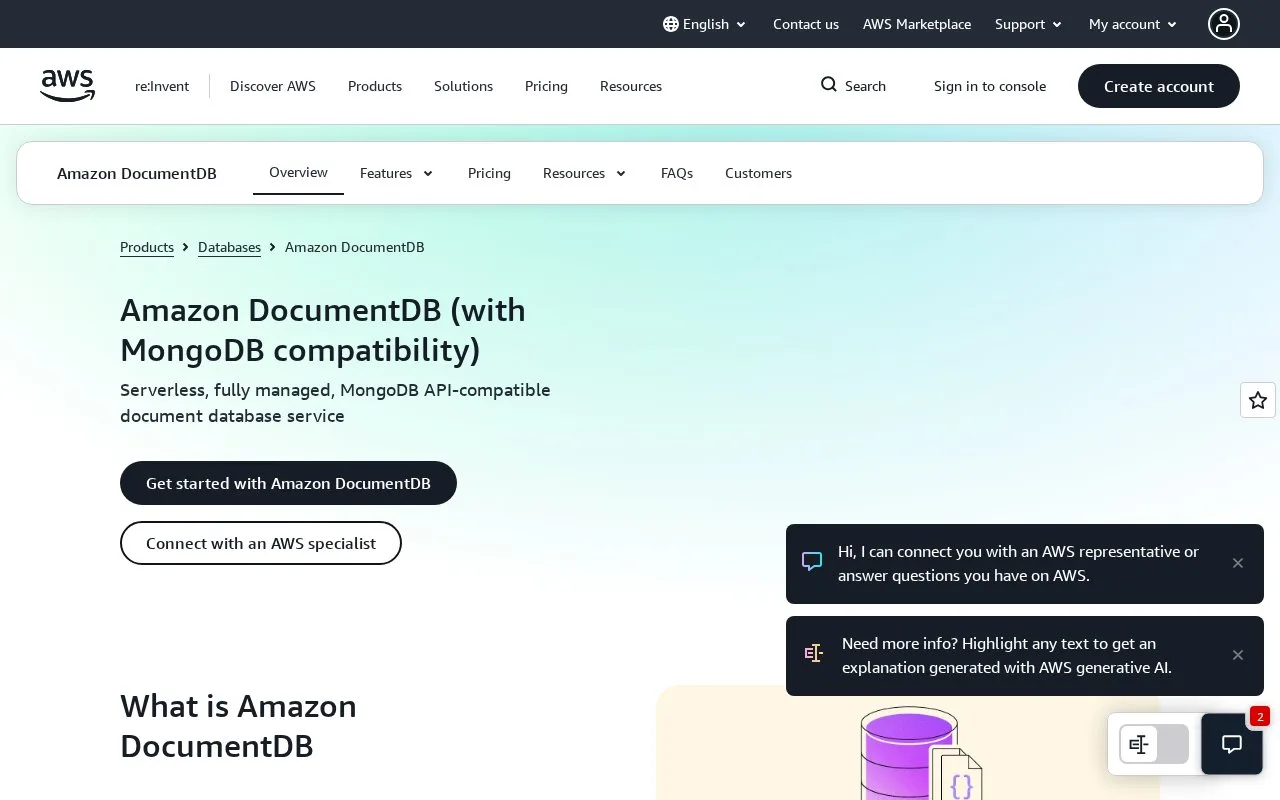Open Resources in the main navigation bar
The image size is (1280, 800).
[x=631, y=86]
